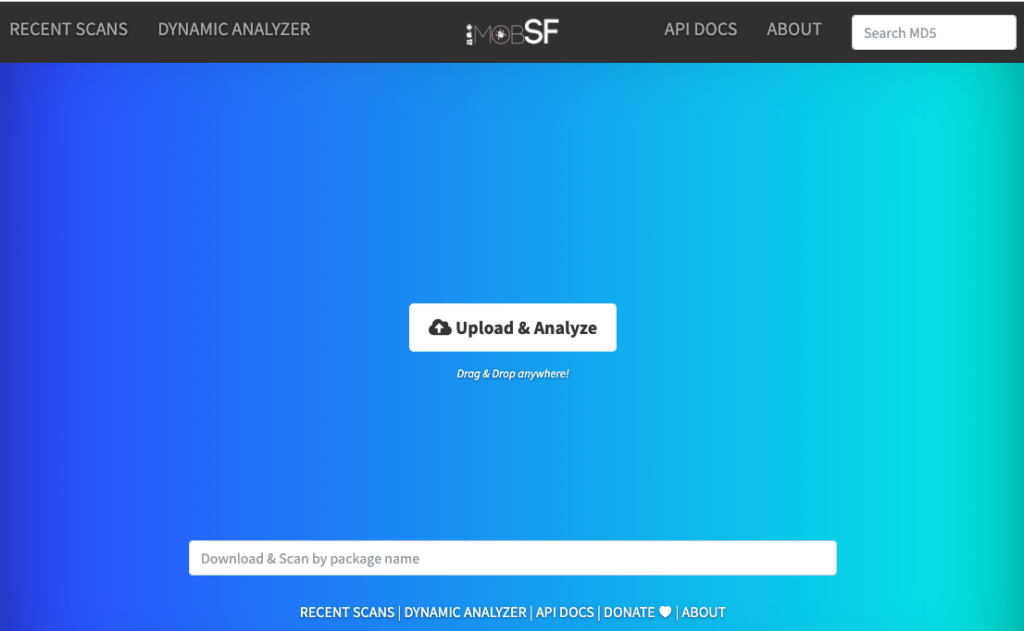Viewport: 1024px width, 631px height.
Task: Focus the Download & Scan by package name field
Action: [513, 558]
